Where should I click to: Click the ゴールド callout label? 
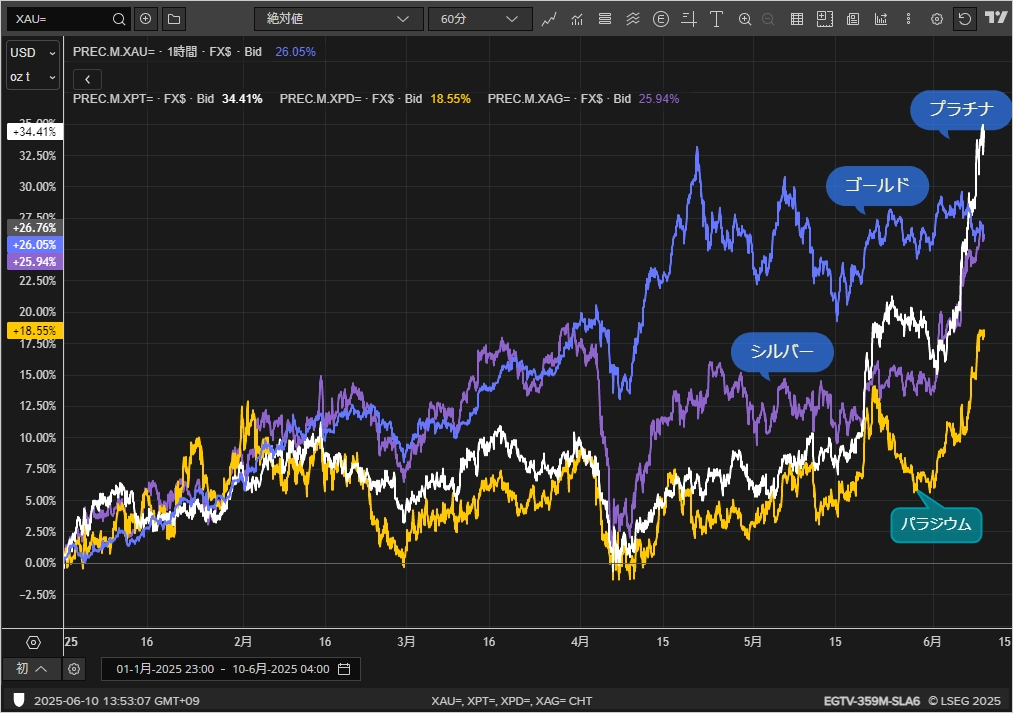click(x=877, y=186)
